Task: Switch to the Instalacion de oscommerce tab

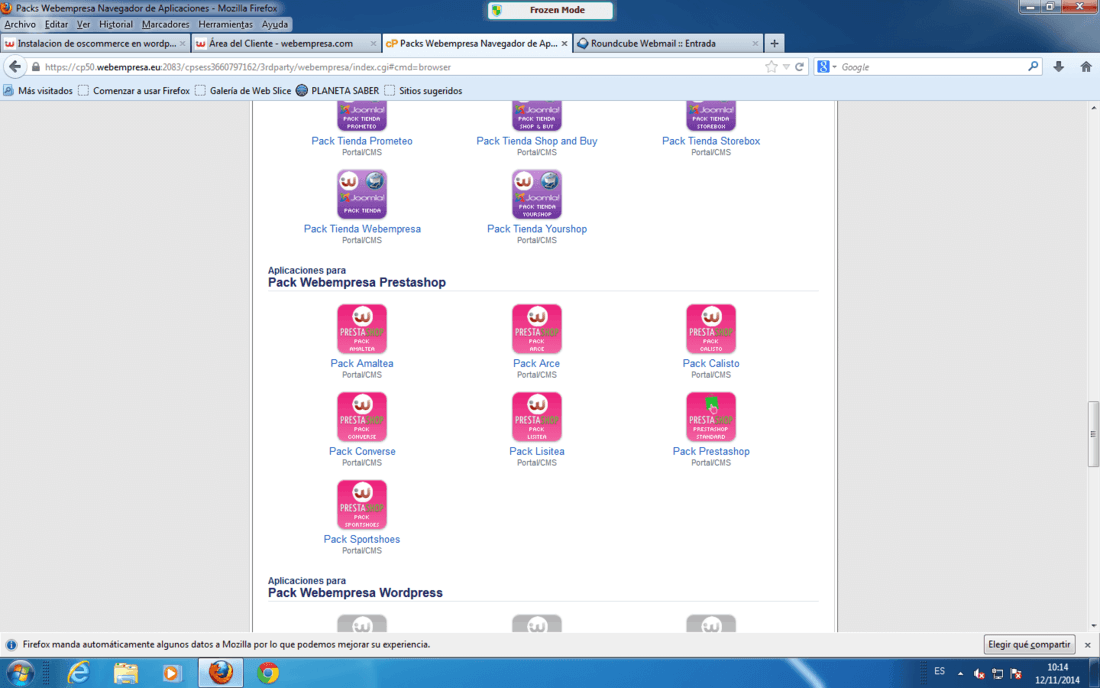Action: click(x=95, y=43)
